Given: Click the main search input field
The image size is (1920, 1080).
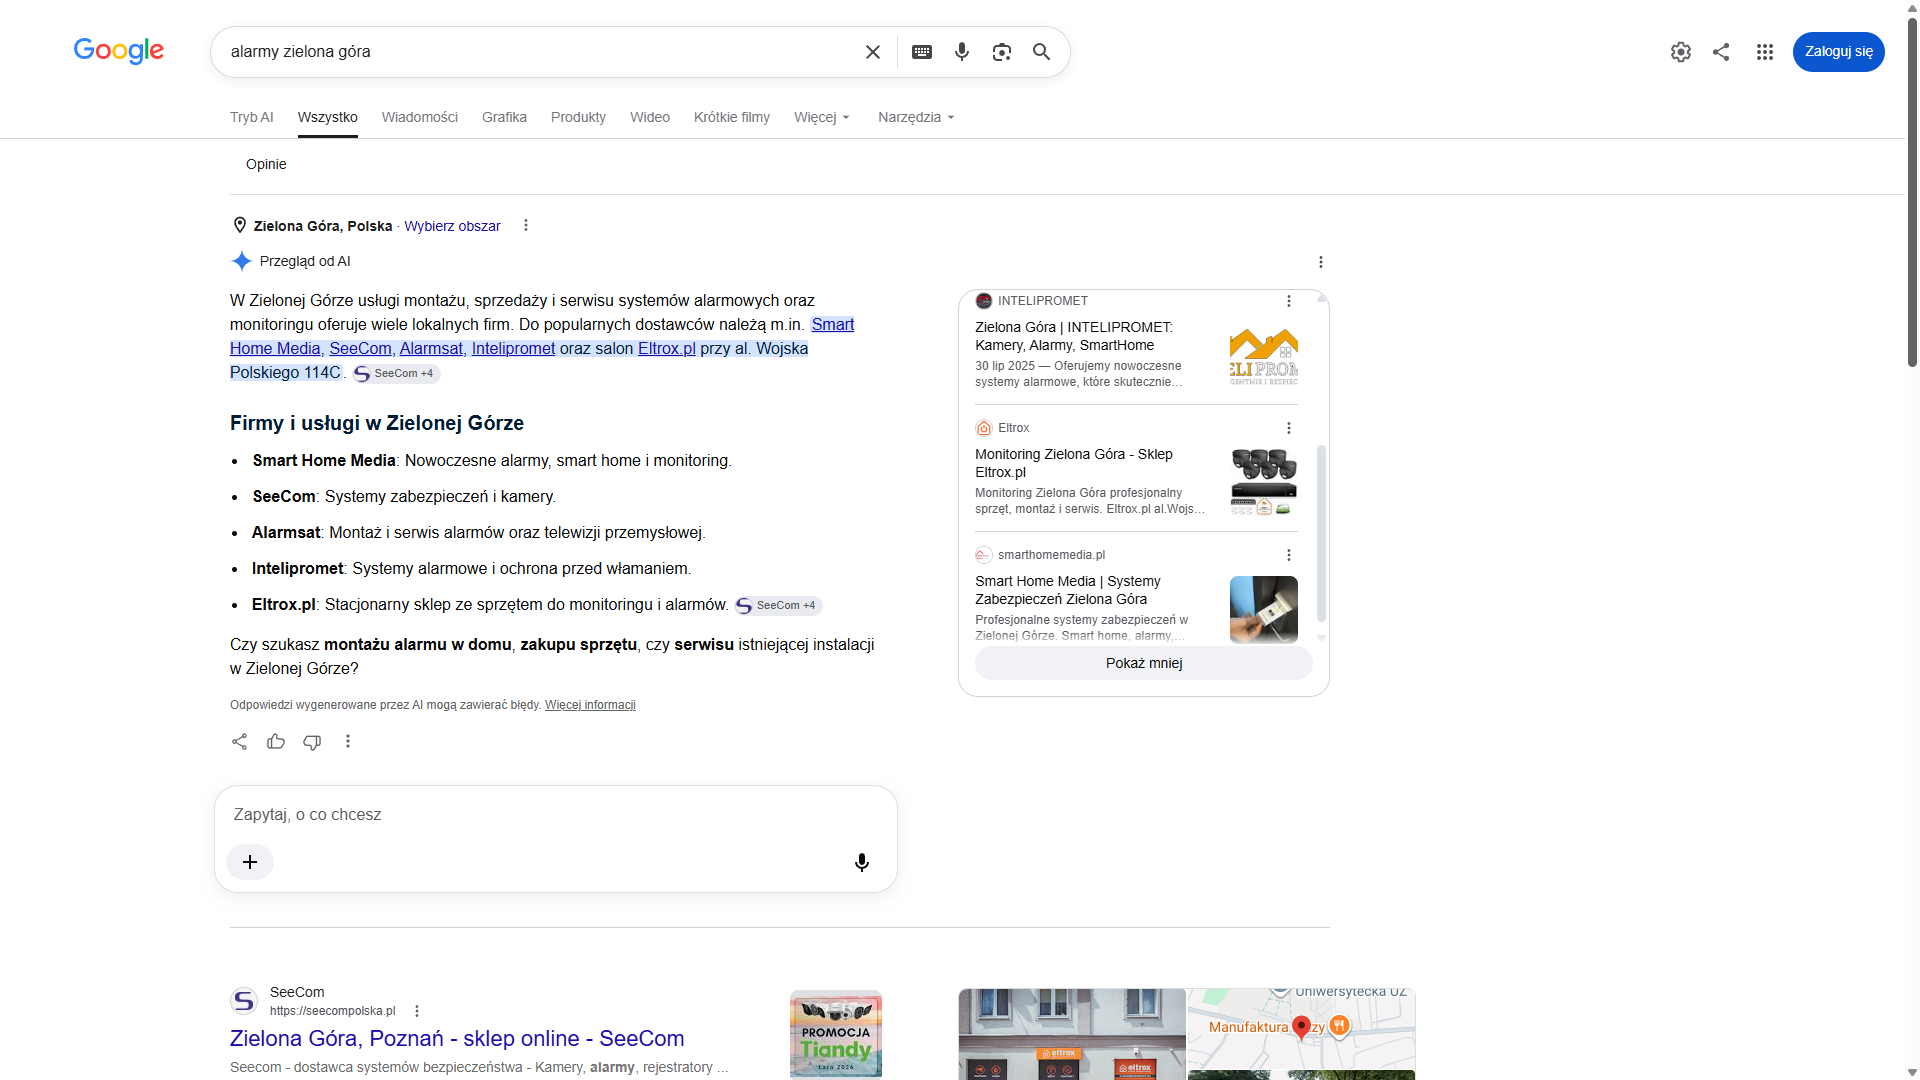Looking at the screenshot, I should (540, 52).
